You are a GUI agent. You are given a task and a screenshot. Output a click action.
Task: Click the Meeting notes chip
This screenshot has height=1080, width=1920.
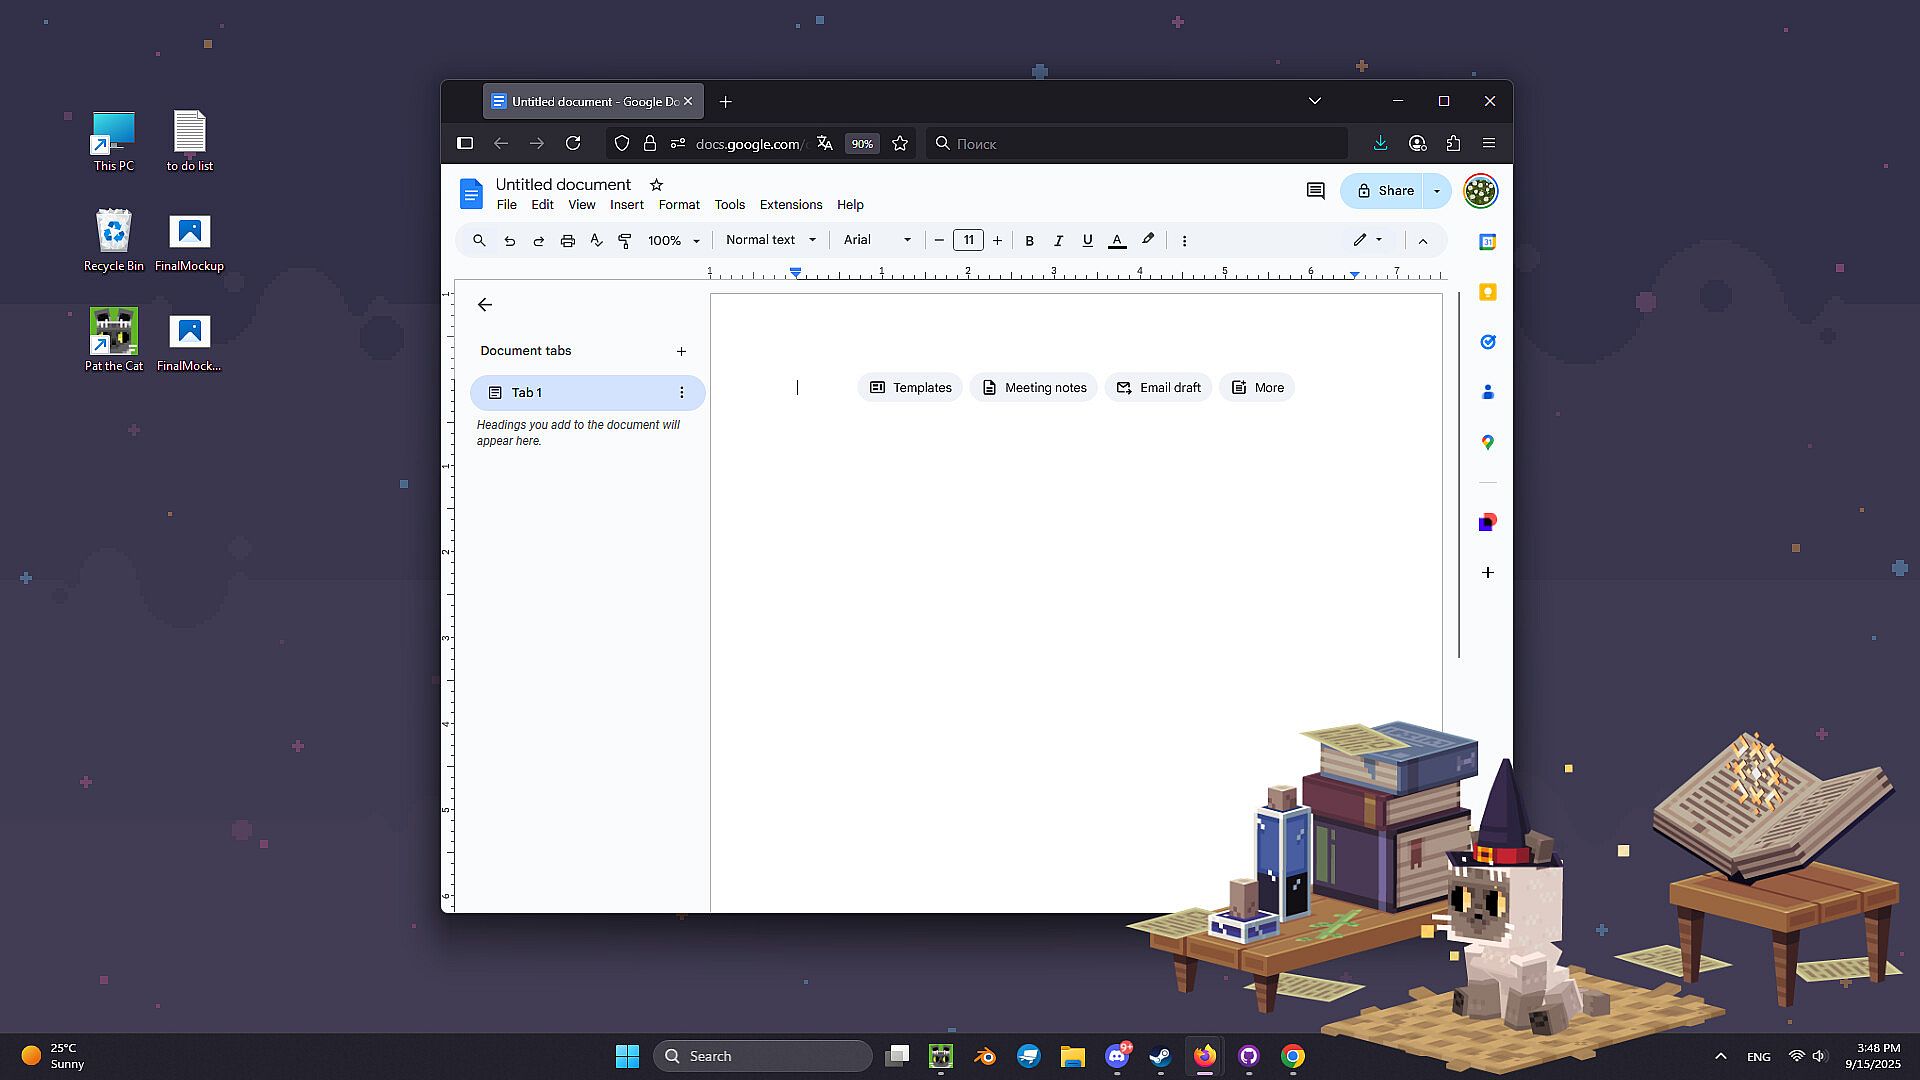pos(1033,388)
